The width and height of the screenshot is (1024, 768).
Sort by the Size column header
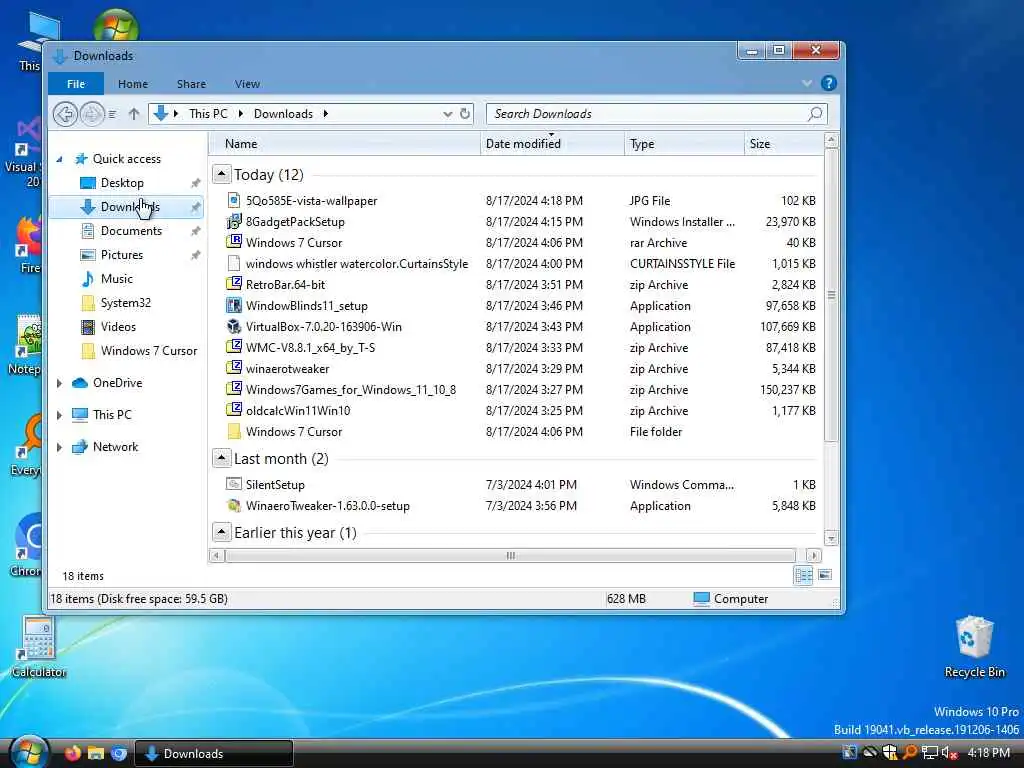pos(784,144)
